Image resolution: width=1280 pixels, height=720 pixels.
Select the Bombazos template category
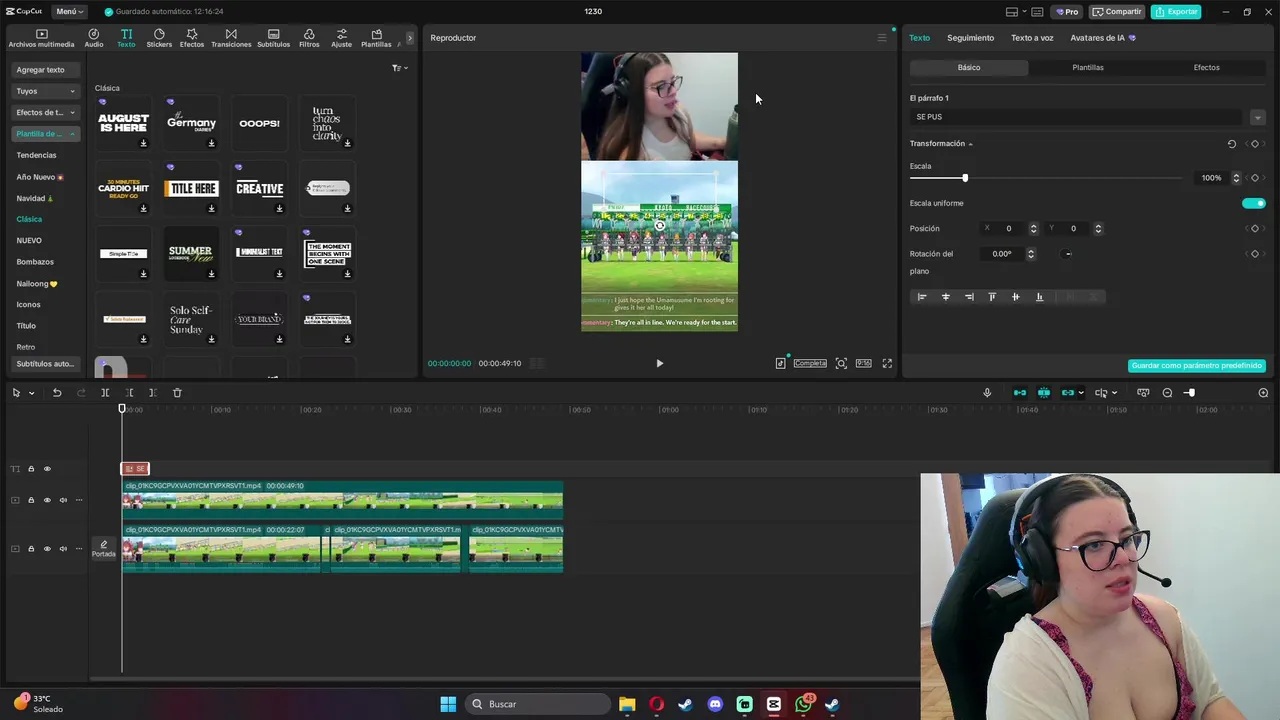coord(35,262)
